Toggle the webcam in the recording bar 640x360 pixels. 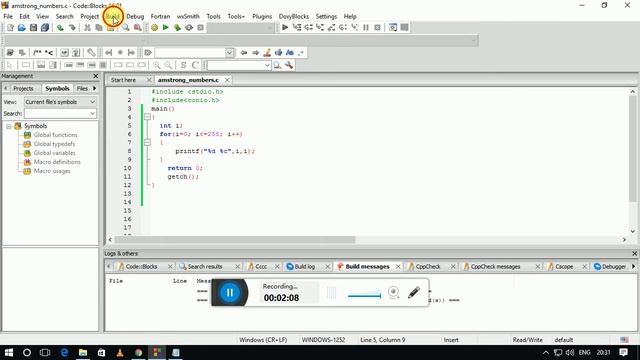coord(393,292)
